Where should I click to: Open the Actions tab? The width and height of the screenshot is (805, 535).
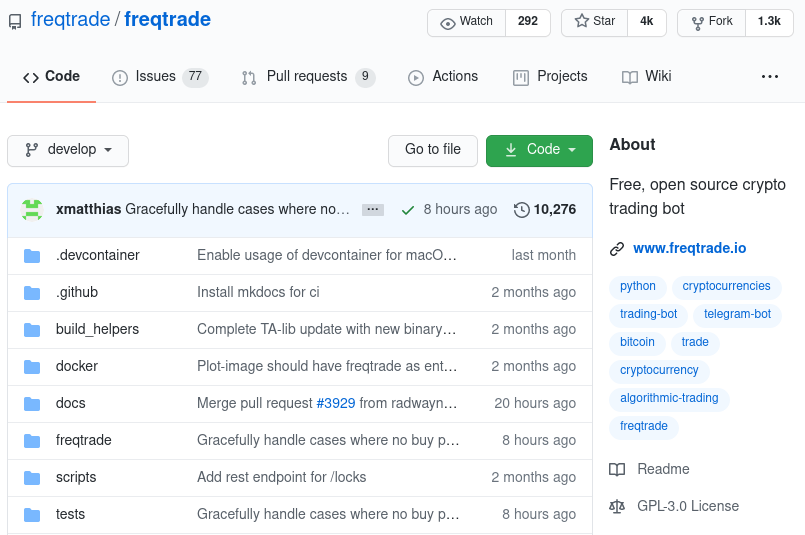point(443,77)
